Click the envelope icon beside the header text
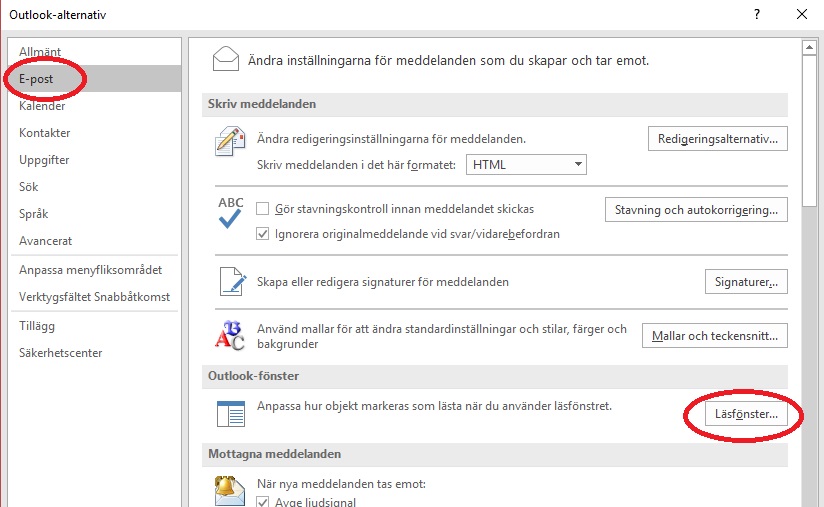This screenshot has height=507, width=824. tap(225, 61)
